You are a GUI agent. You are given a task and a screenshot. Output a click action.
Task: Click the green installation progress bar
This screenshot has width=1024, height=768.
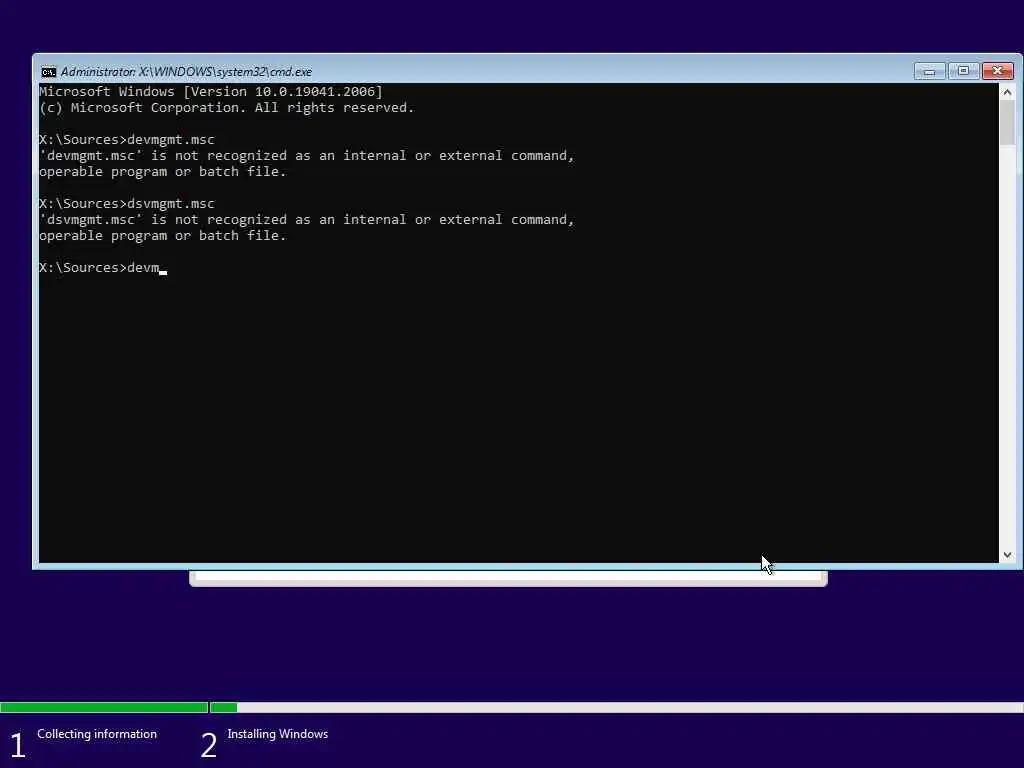point(118,707)
